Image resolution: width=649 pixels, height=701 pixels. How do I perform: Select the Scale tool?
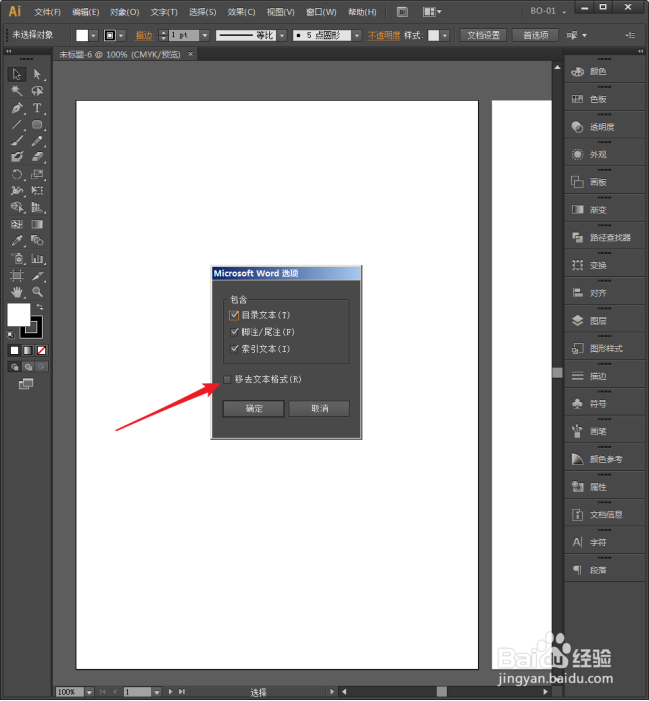[37, 174]
